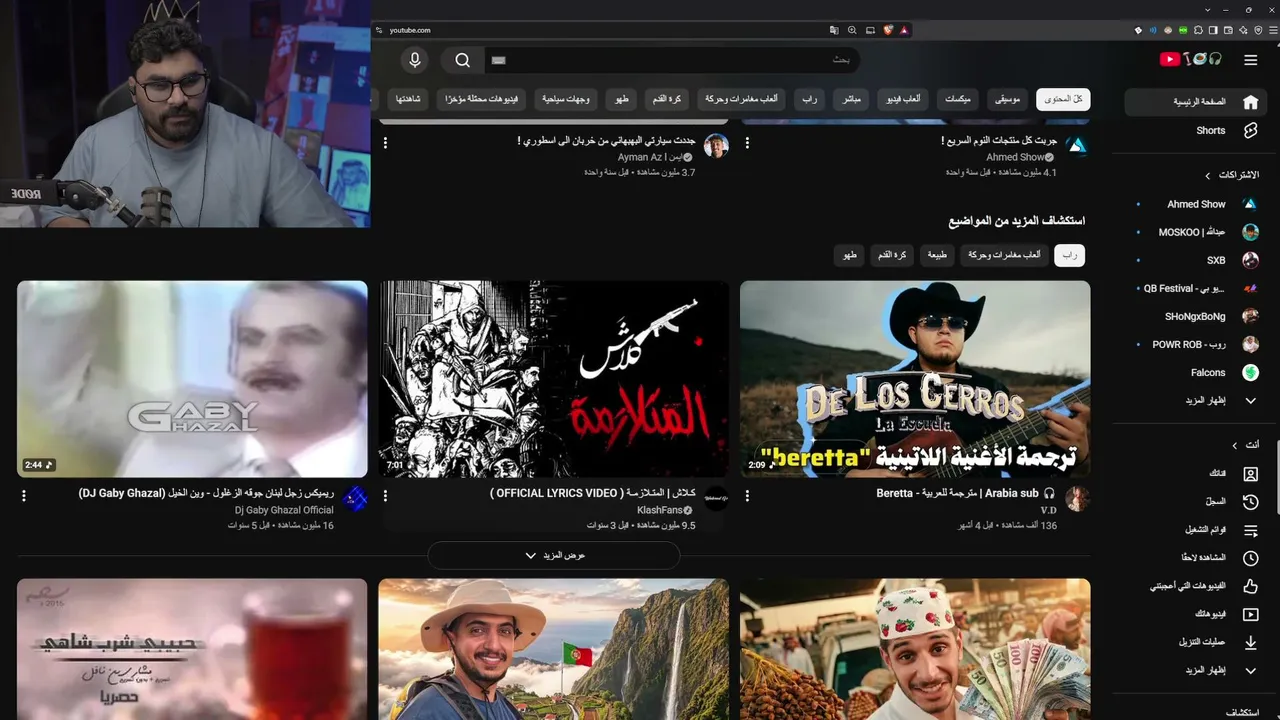Select راب chip under استكشاف المزيد من المواضيع
Viewport: 1280px width, 720px height.
tap(1070, 255)
